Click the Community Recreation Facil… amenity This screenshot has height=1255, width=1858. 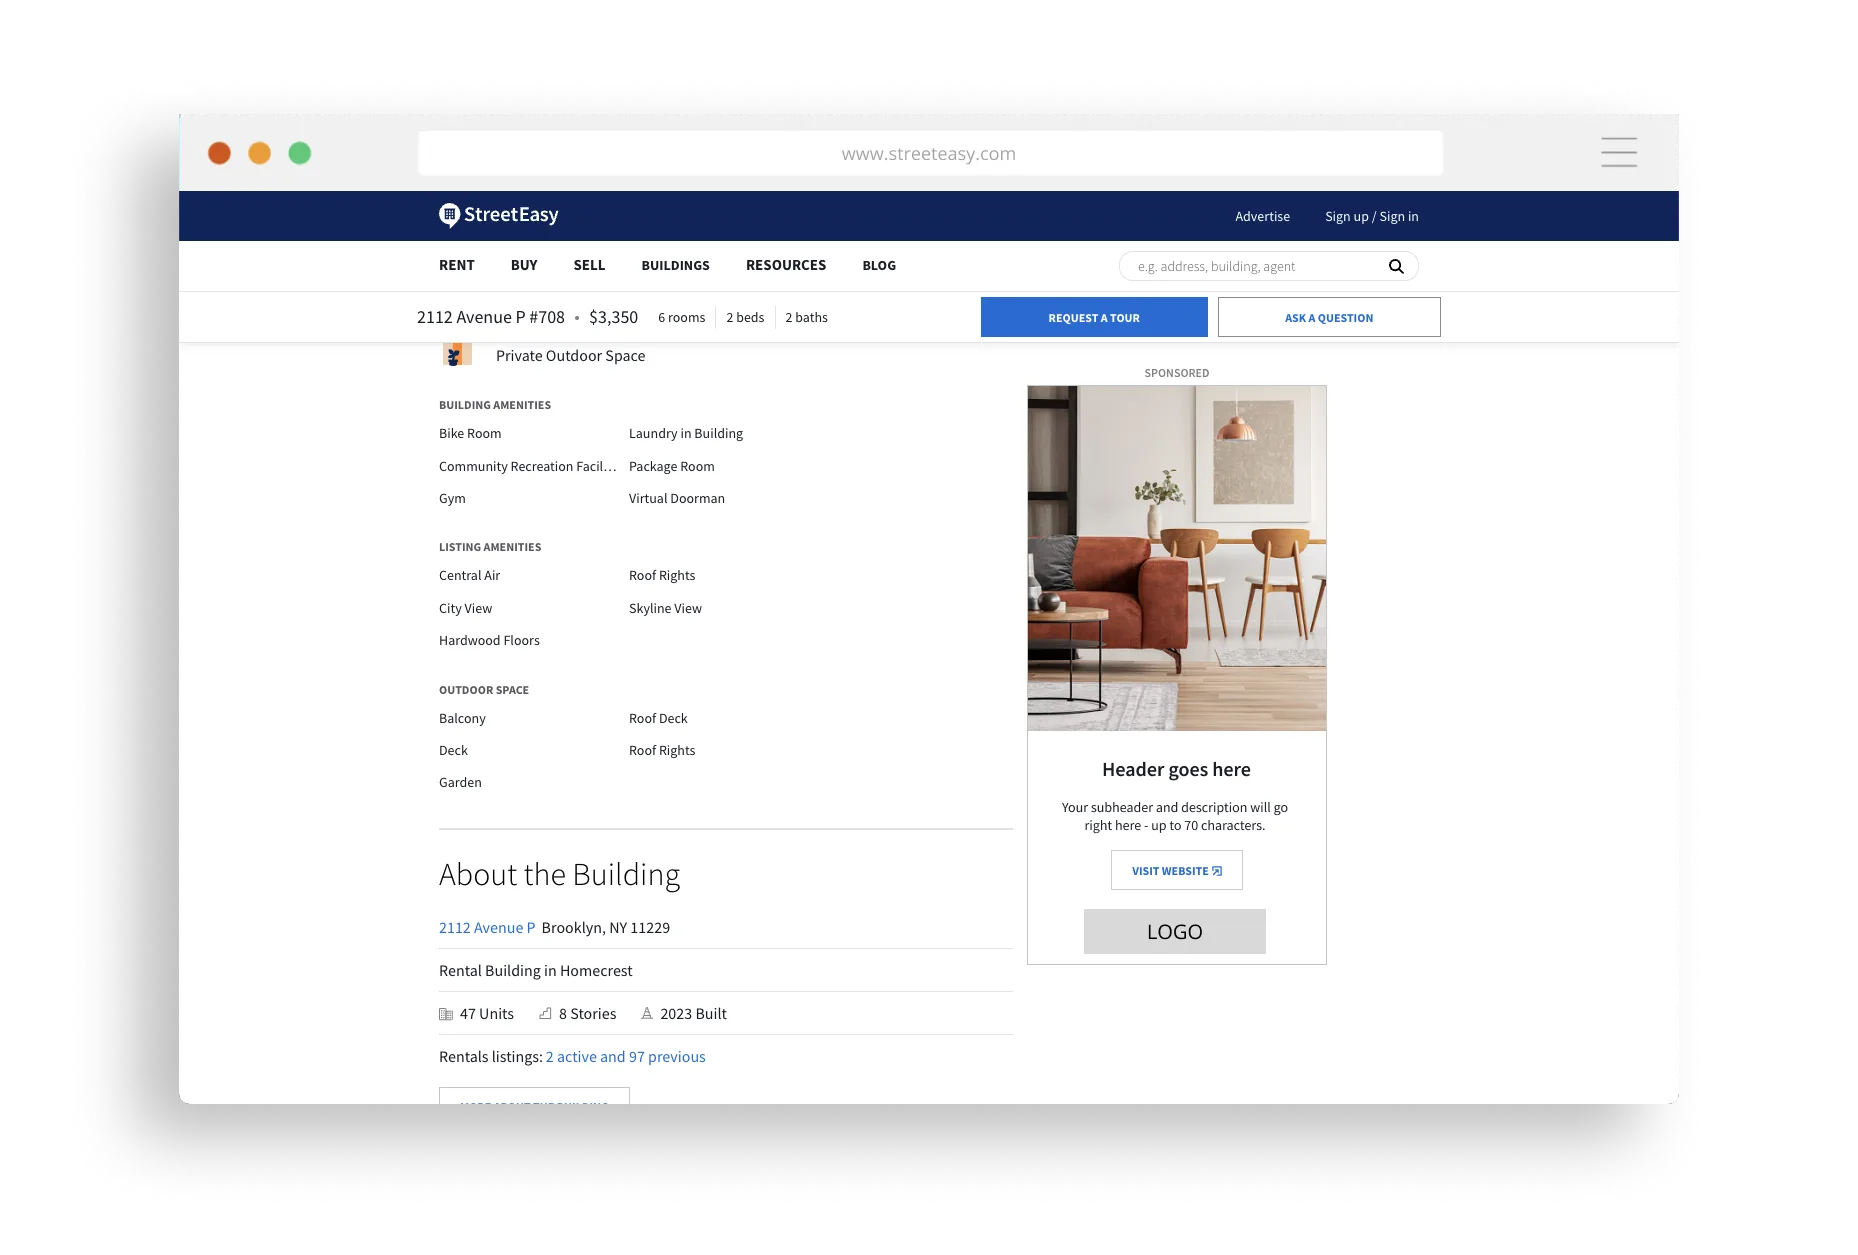(x=527, y=466)
